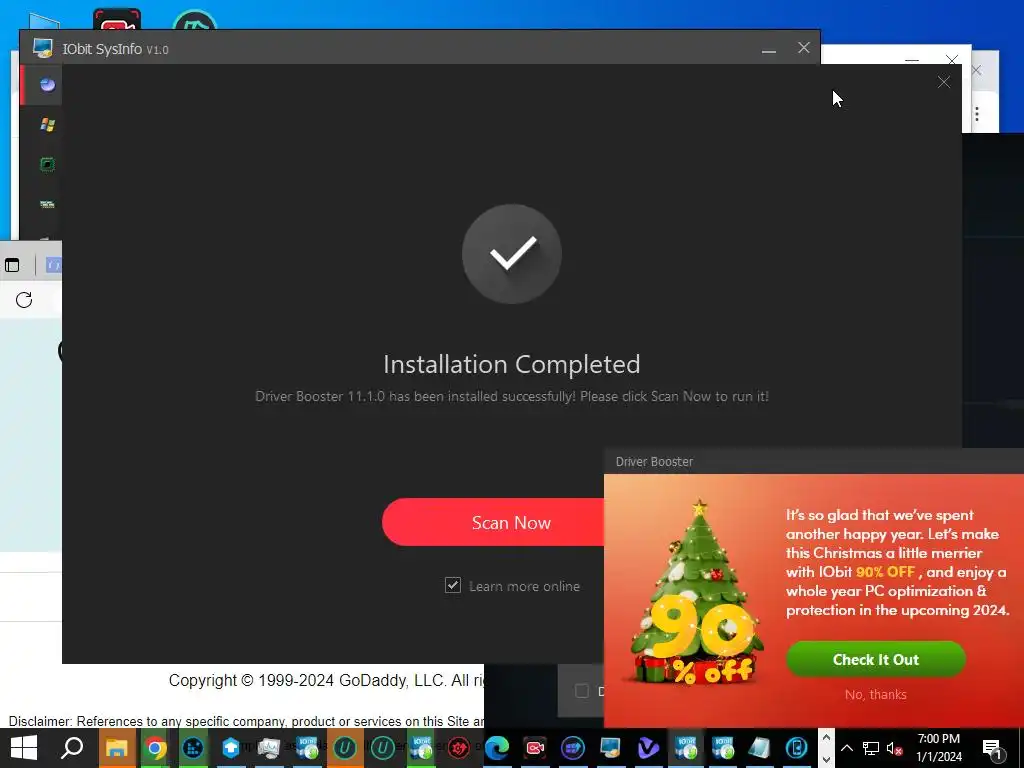Tick the partially hidden checkbox beside the promo

point(581,691)
